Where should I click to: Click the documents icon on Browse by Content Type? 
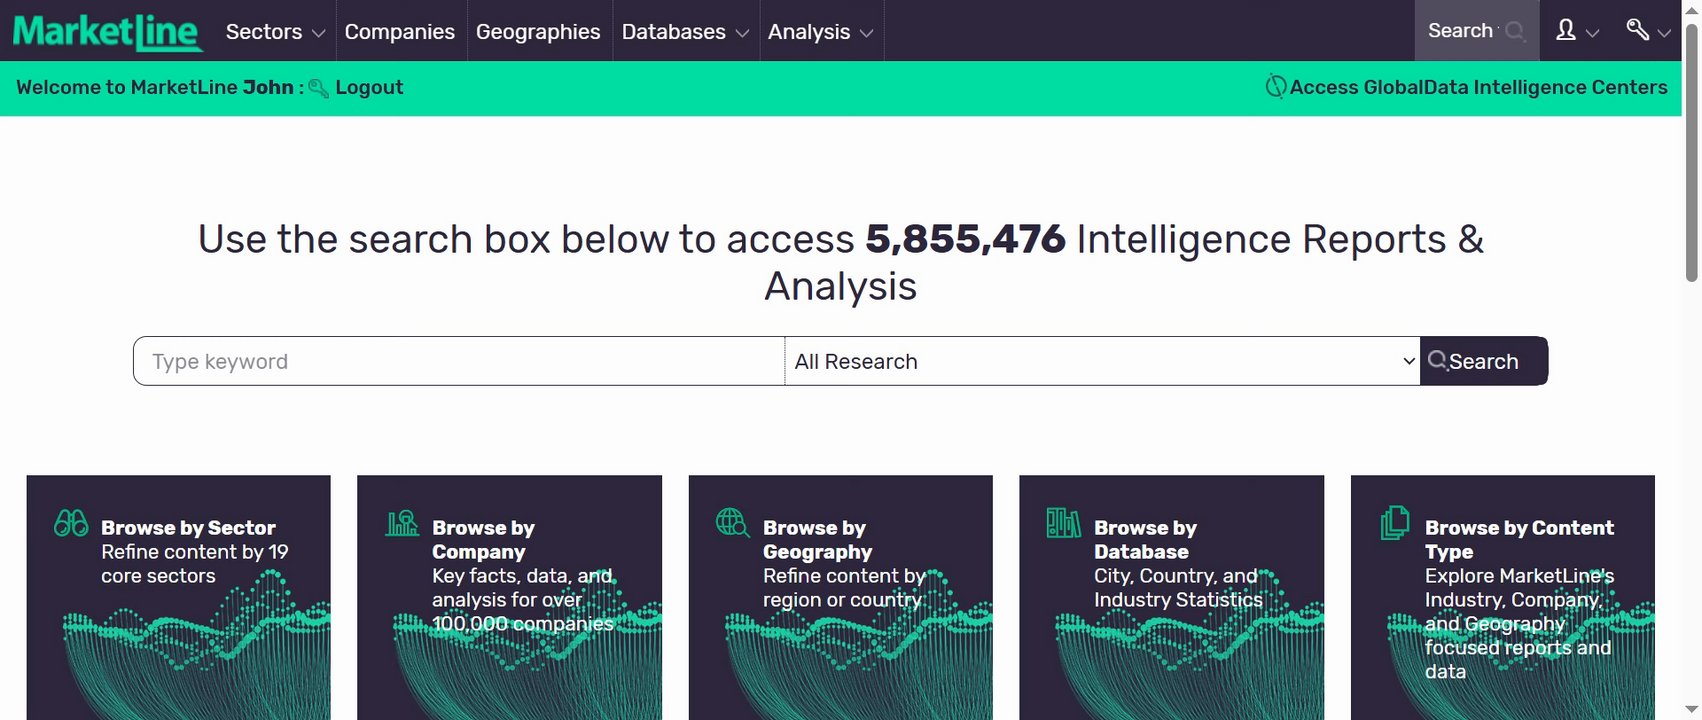(x=1395, y=523)
